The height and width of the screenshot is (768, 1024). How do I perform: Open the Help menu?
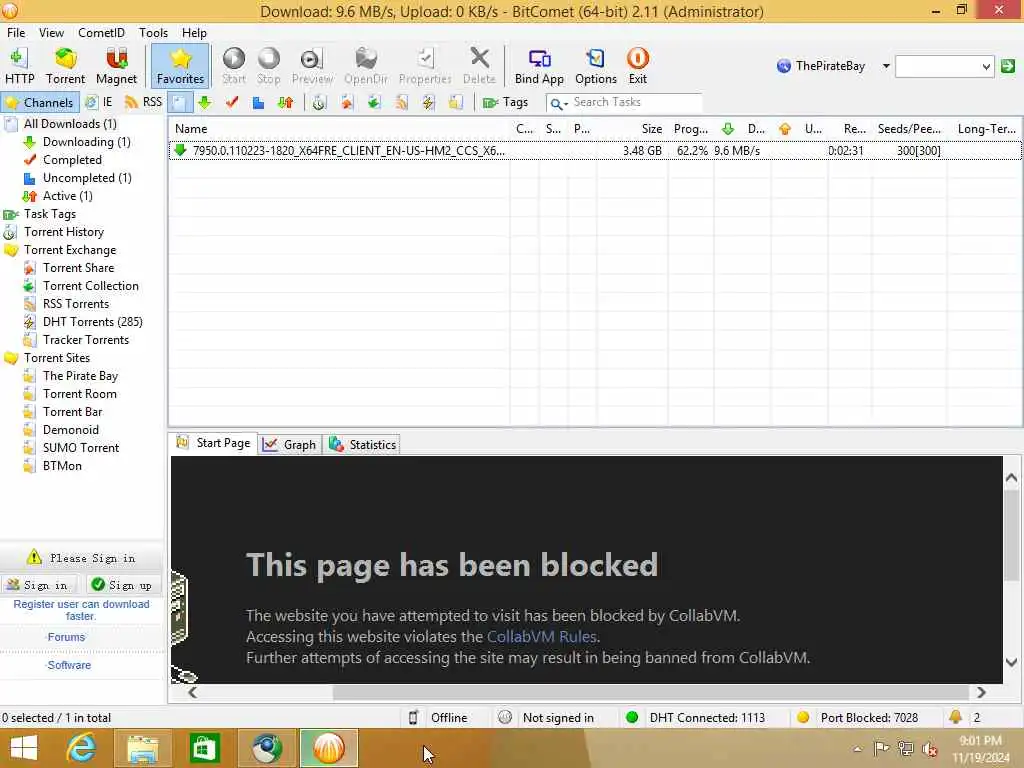[x=194, y=33]
